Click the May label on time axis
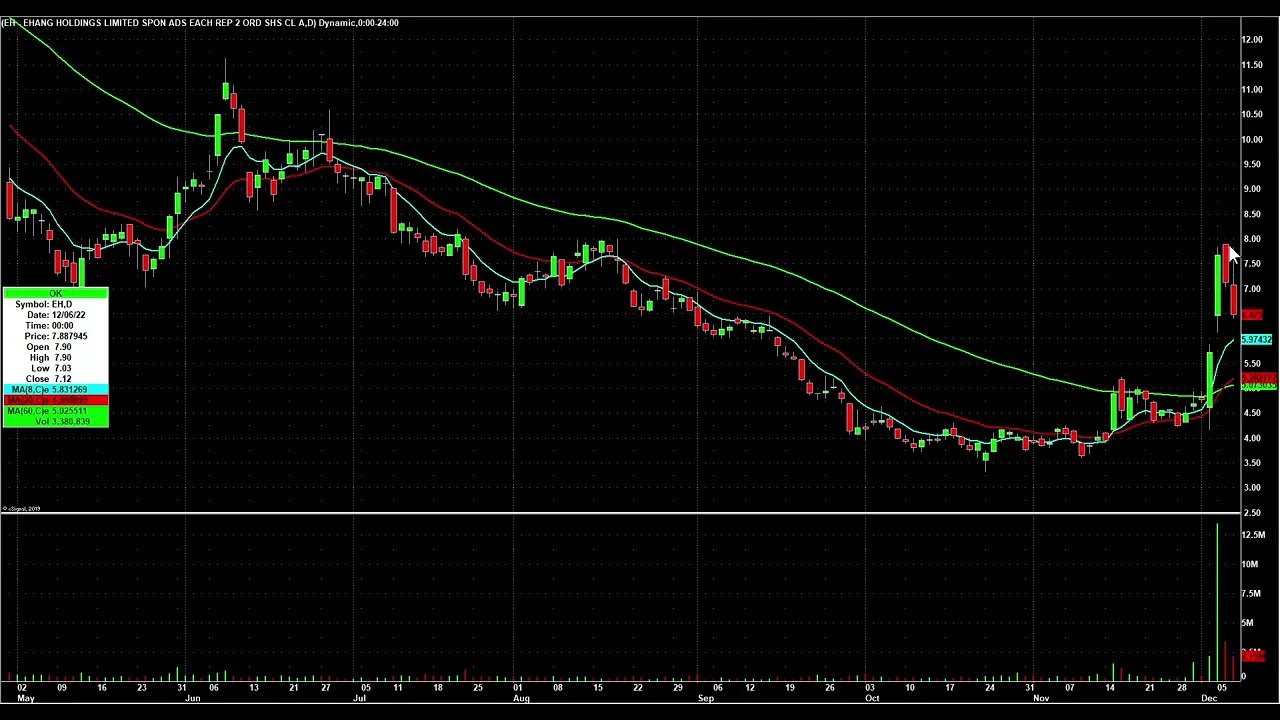The height and width of the screenshot is (720, 1280). 26,698
